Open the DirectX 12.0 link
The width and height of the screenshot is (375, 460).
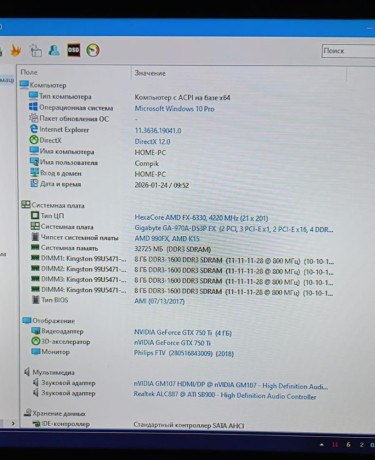tap(152, 142)
